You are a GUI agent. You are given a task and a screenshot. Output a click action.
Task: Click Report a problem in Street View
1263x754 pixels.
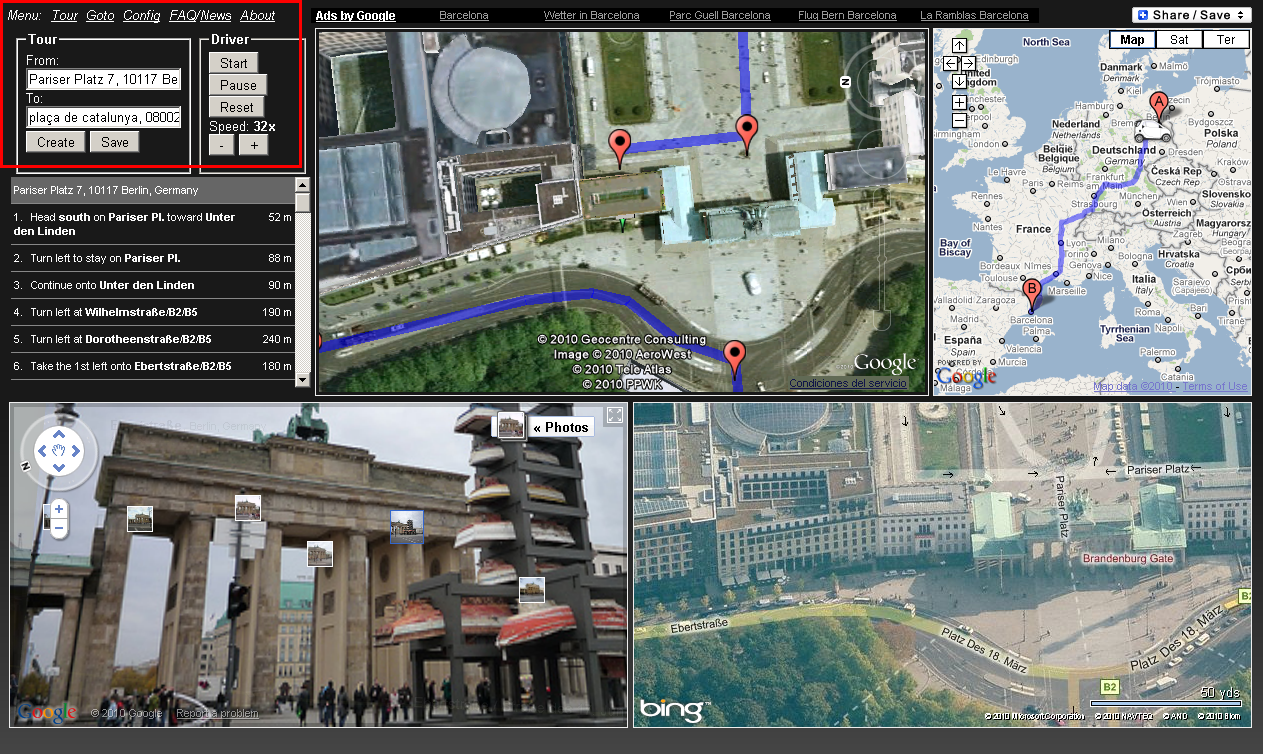tap(217, 713)
